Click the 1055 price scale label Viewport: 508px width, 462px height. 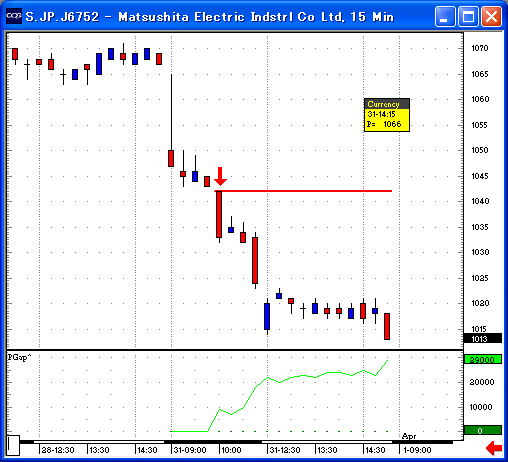[x=479, y=125]
